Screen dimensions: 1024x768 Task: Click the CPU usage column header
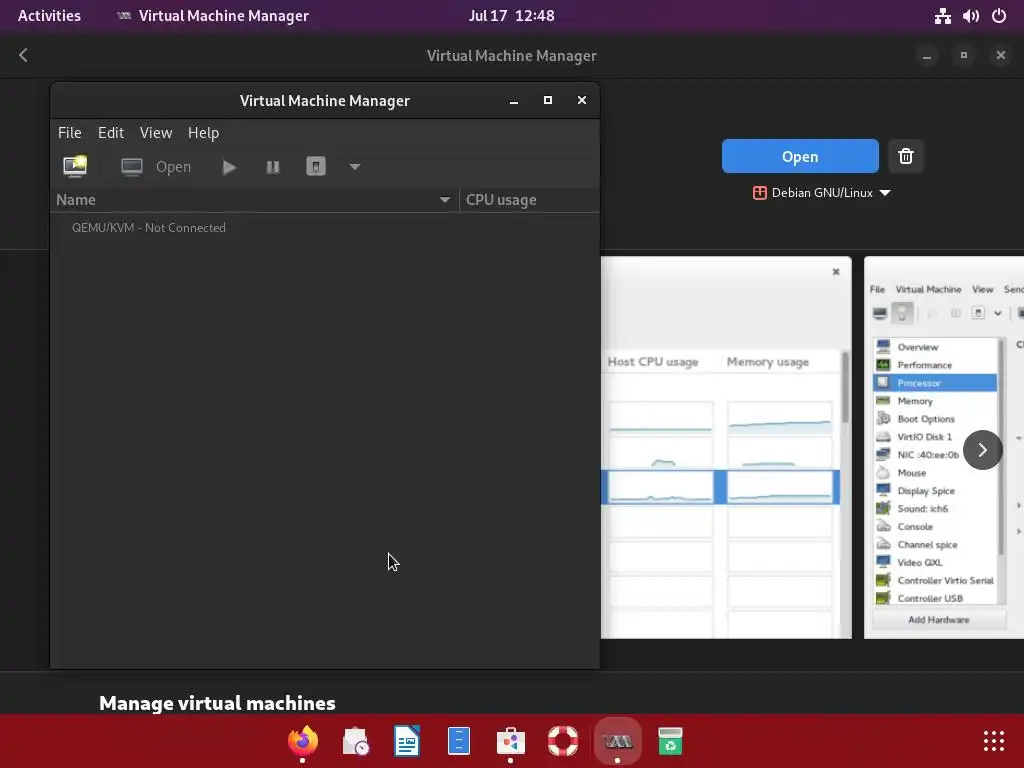[x=529, y=200]
